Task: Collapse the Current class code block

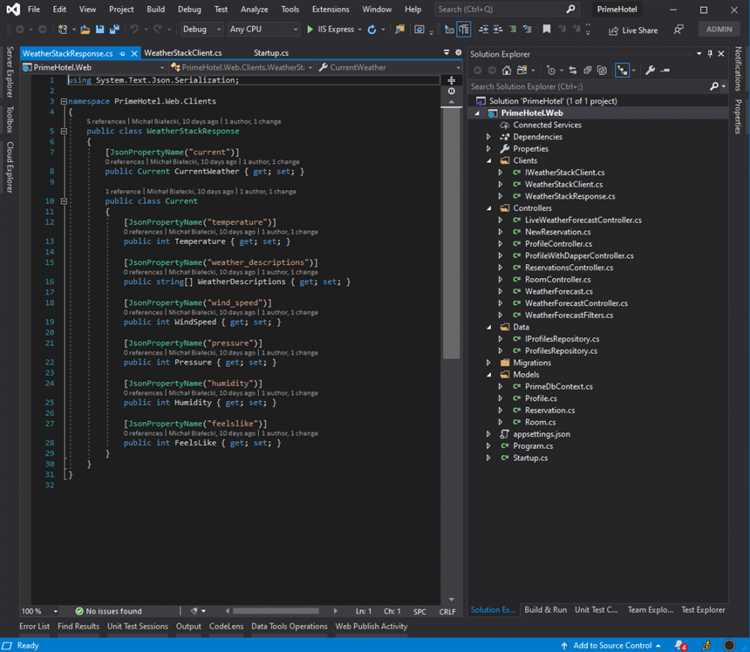Action: pos(64,201)
